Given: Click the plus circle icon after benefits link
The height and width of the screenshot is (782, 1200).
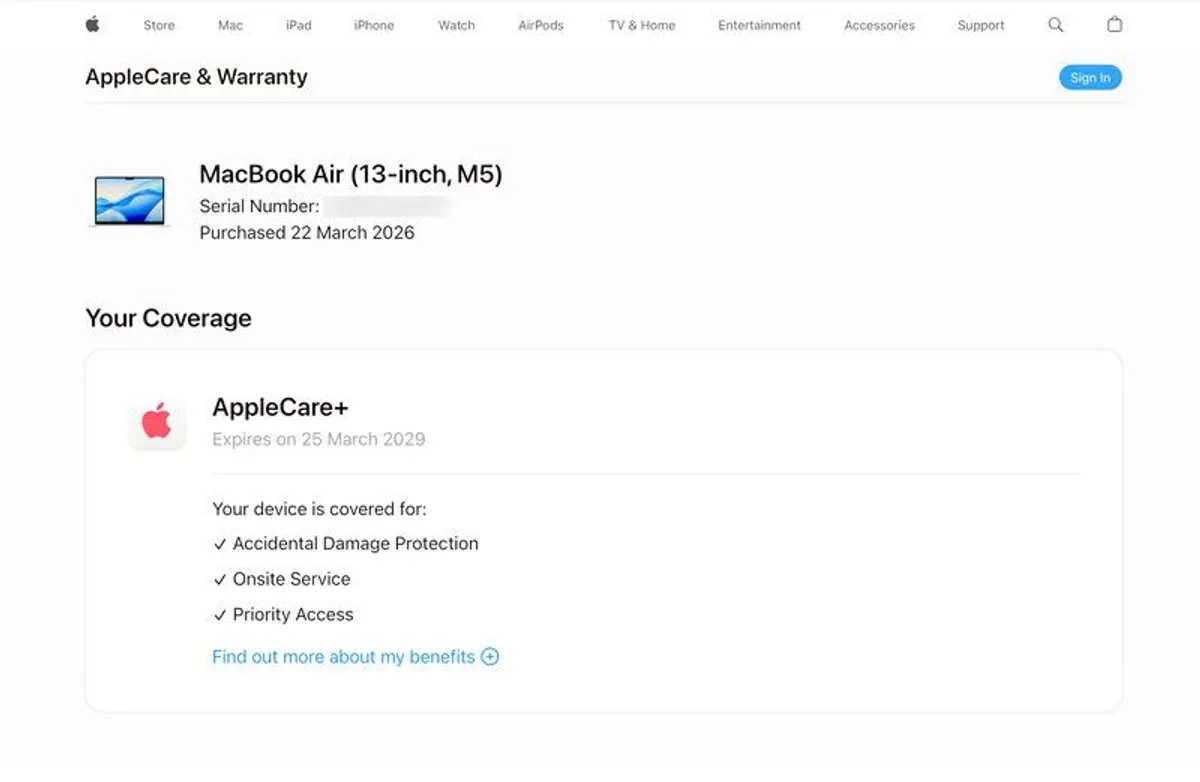Looking at the screenshot, I should [x=490, y=657].
